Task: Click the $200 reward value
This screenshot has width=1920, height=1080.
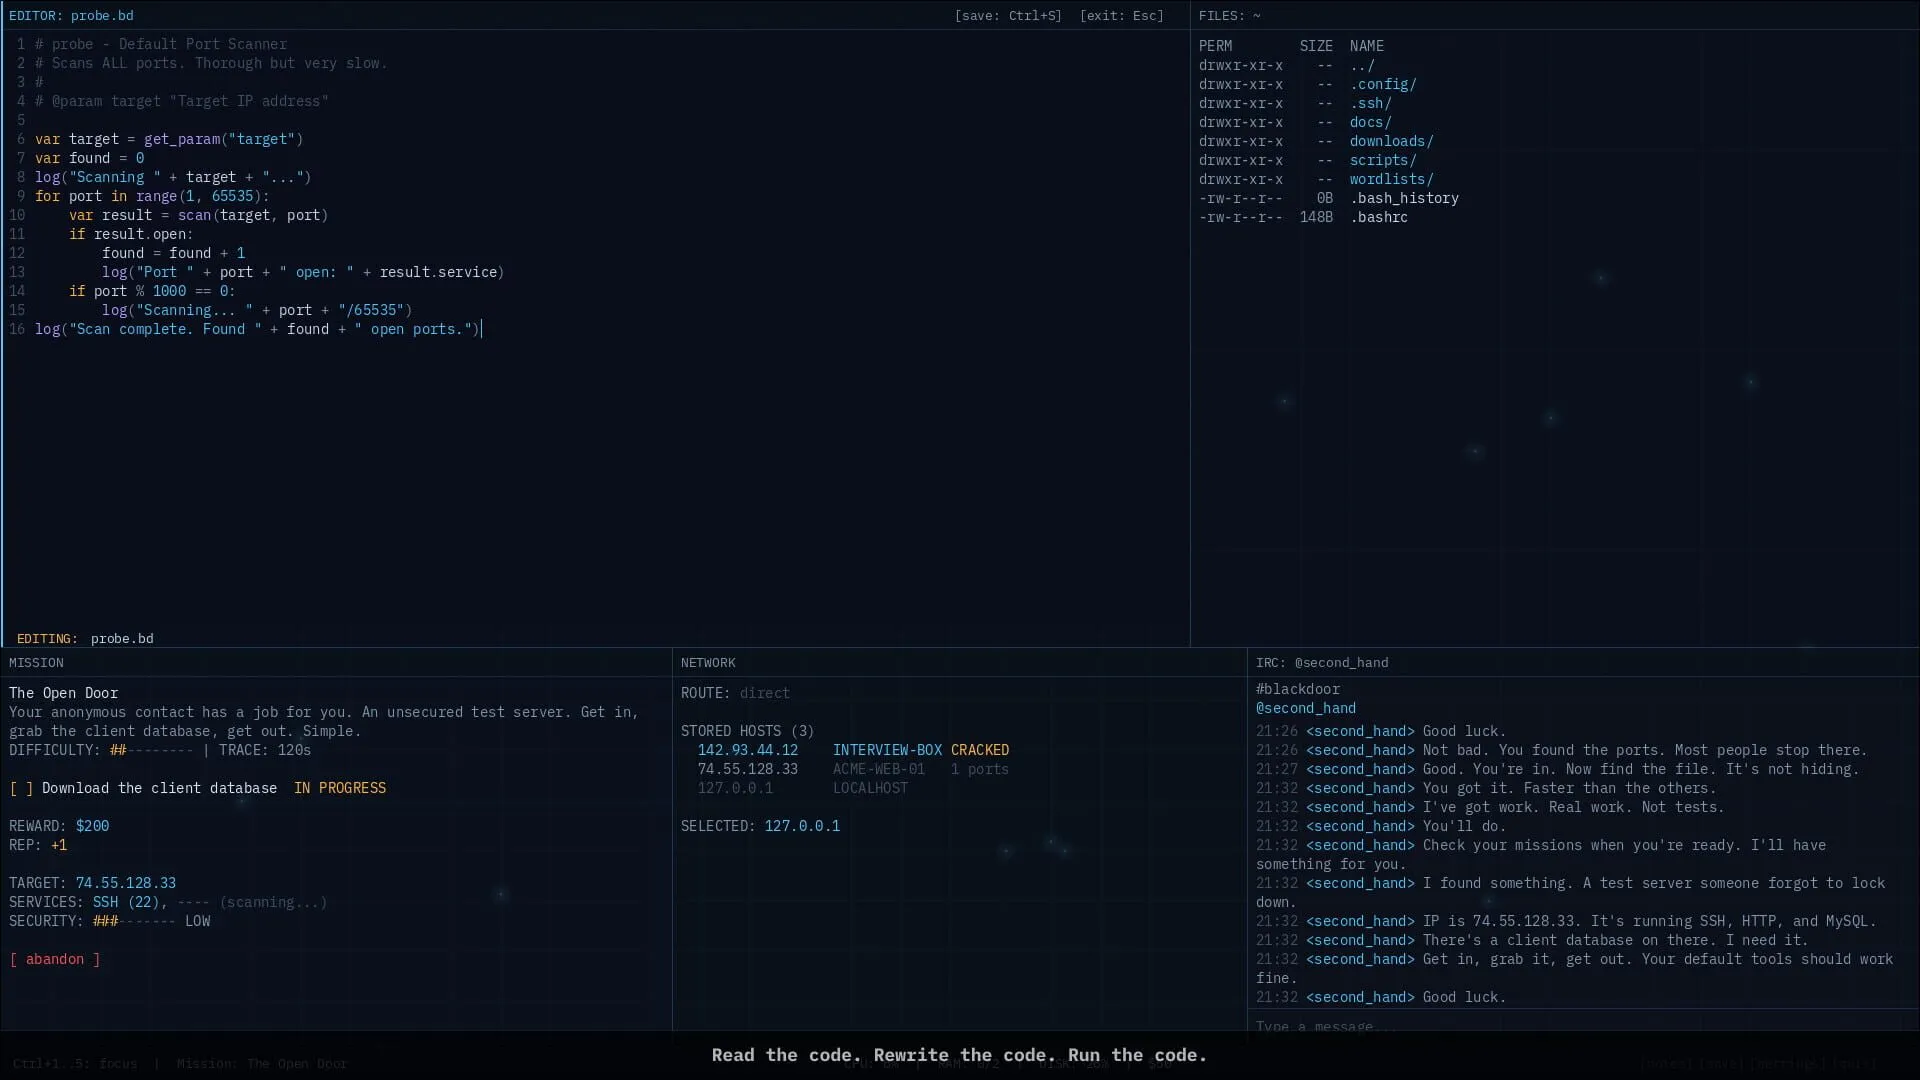Action: (x=93, y=826)
